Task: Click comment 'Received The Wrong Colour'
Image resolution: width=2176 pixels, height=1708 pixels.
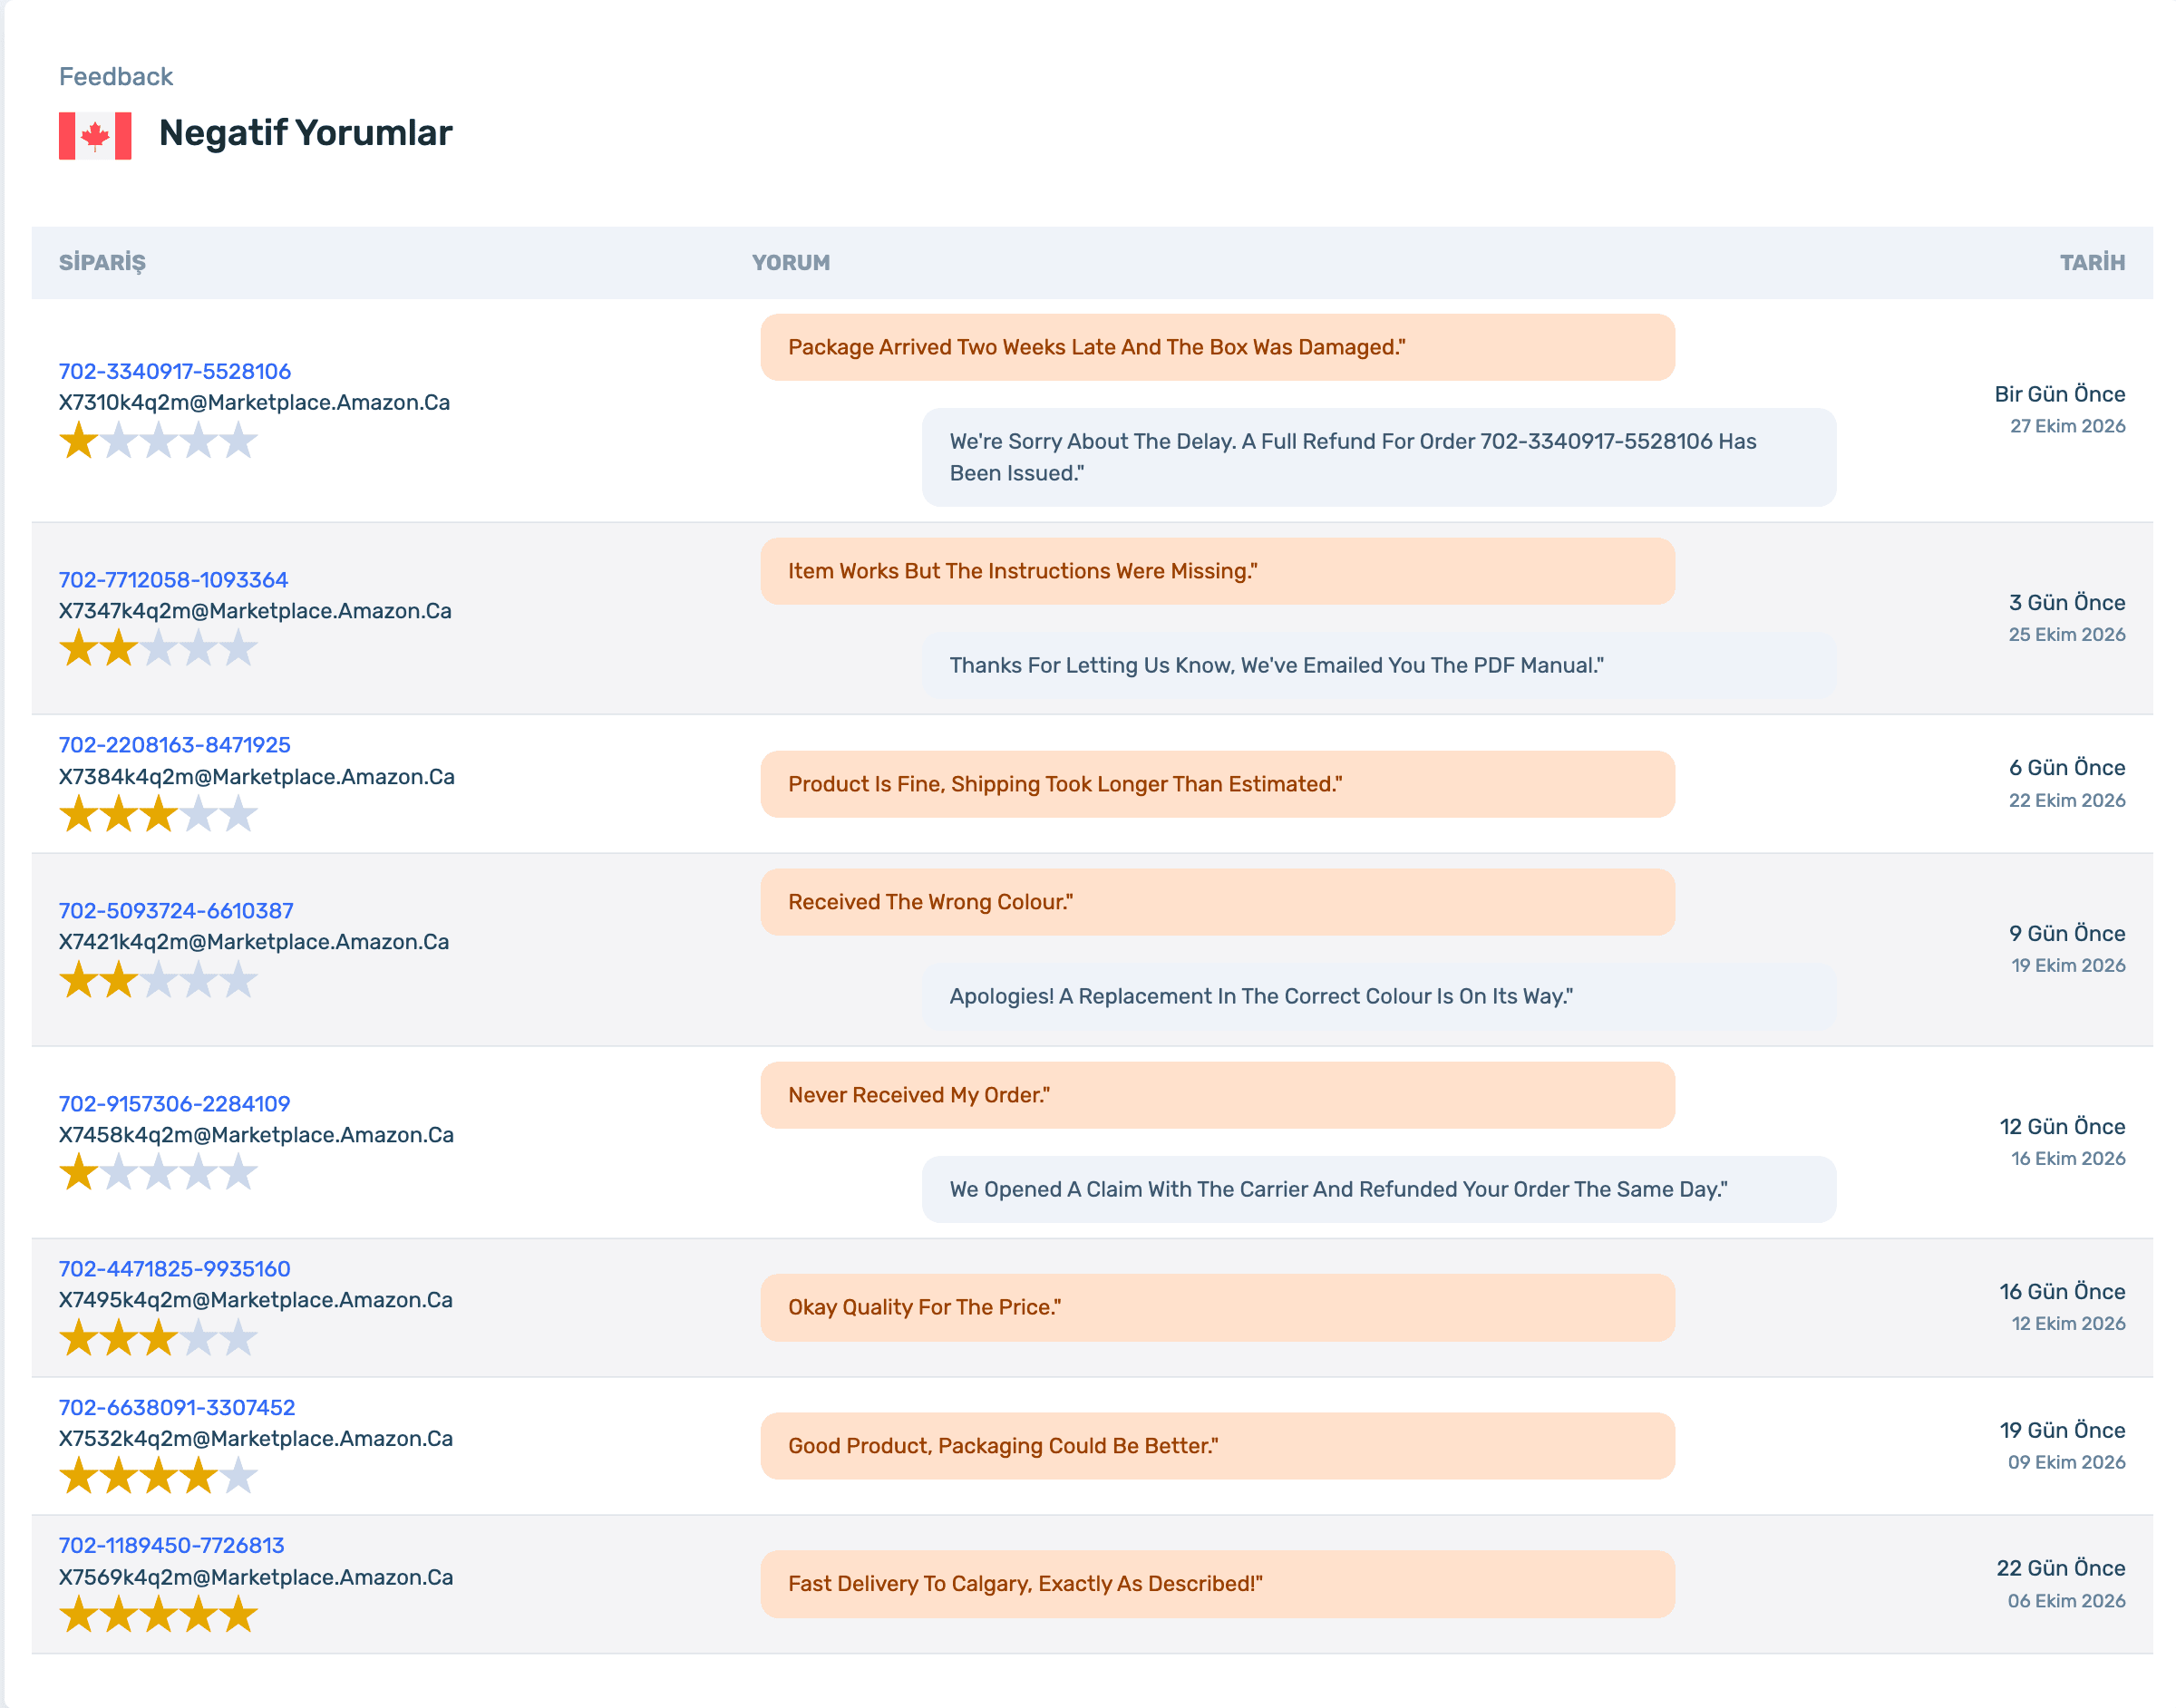Action: pos(1217,902)
